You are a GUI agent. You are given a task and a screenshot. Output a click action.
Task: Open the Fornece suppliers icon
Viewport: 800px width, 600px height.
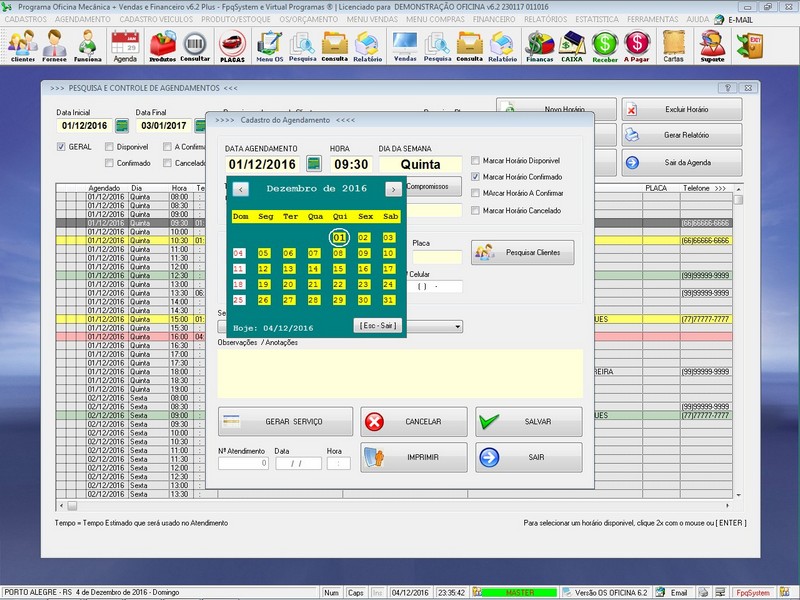point(55,46)
